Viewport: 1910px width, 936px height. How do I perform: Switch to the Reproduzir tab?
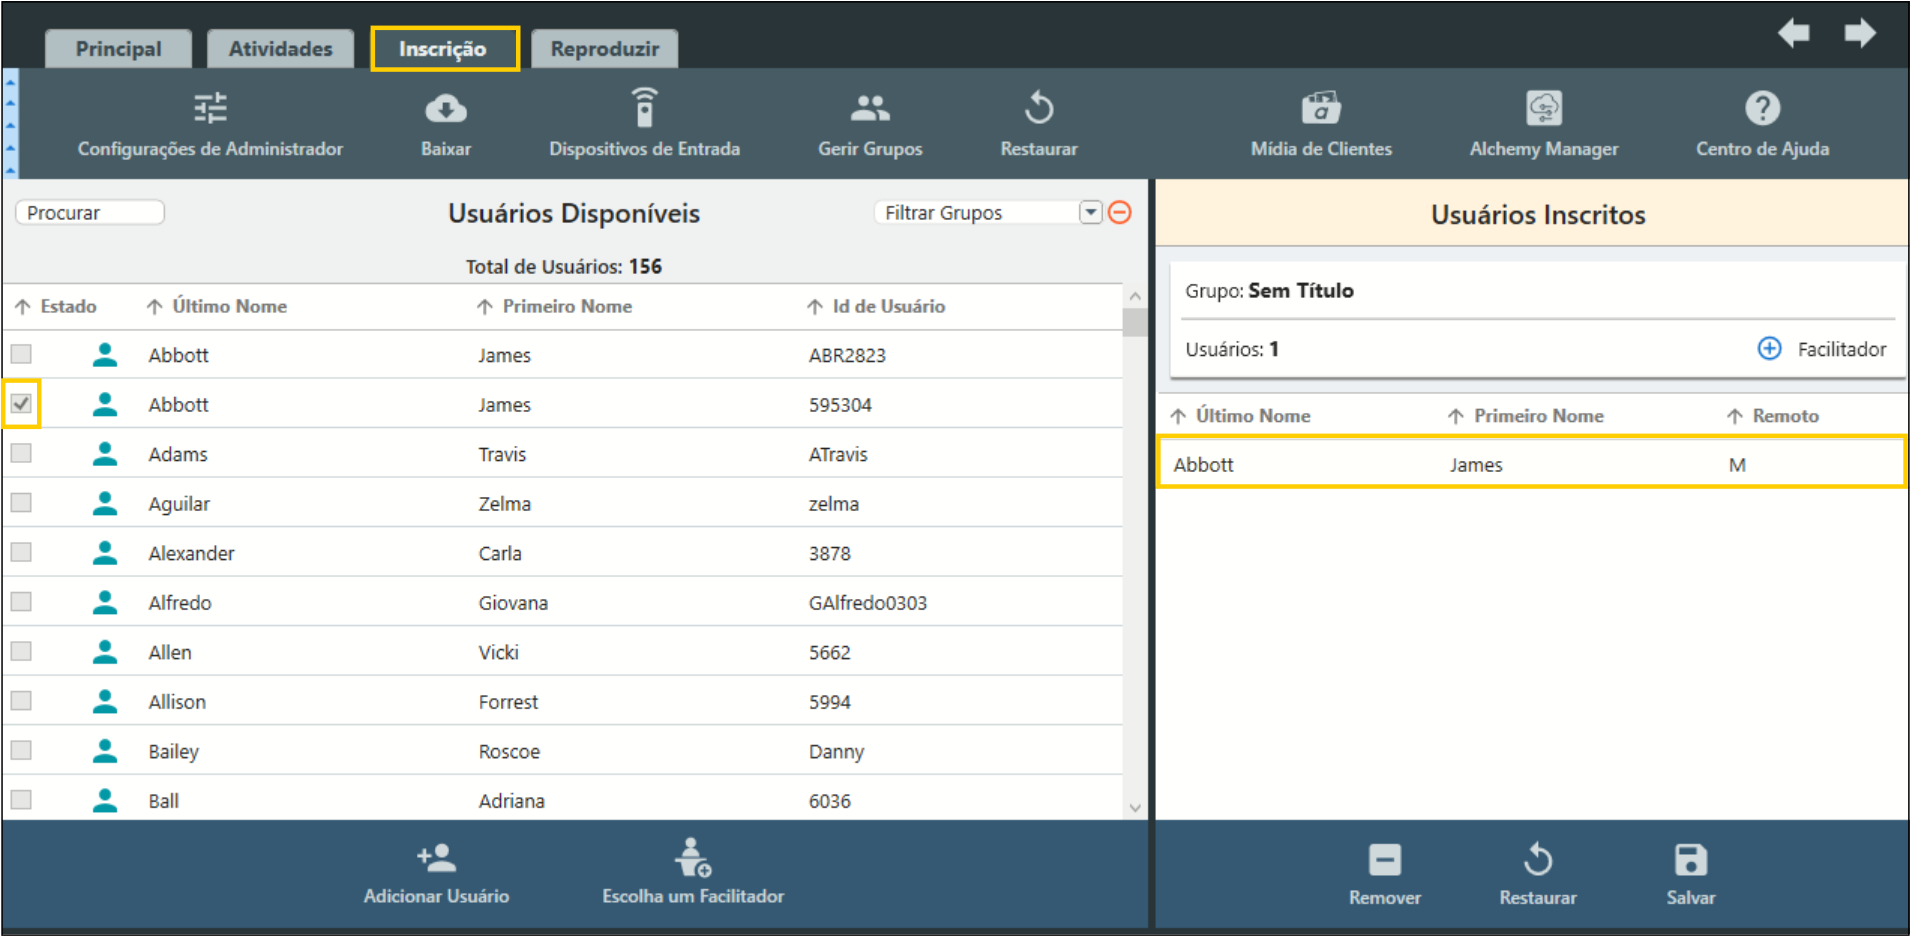tap(604, 49)
